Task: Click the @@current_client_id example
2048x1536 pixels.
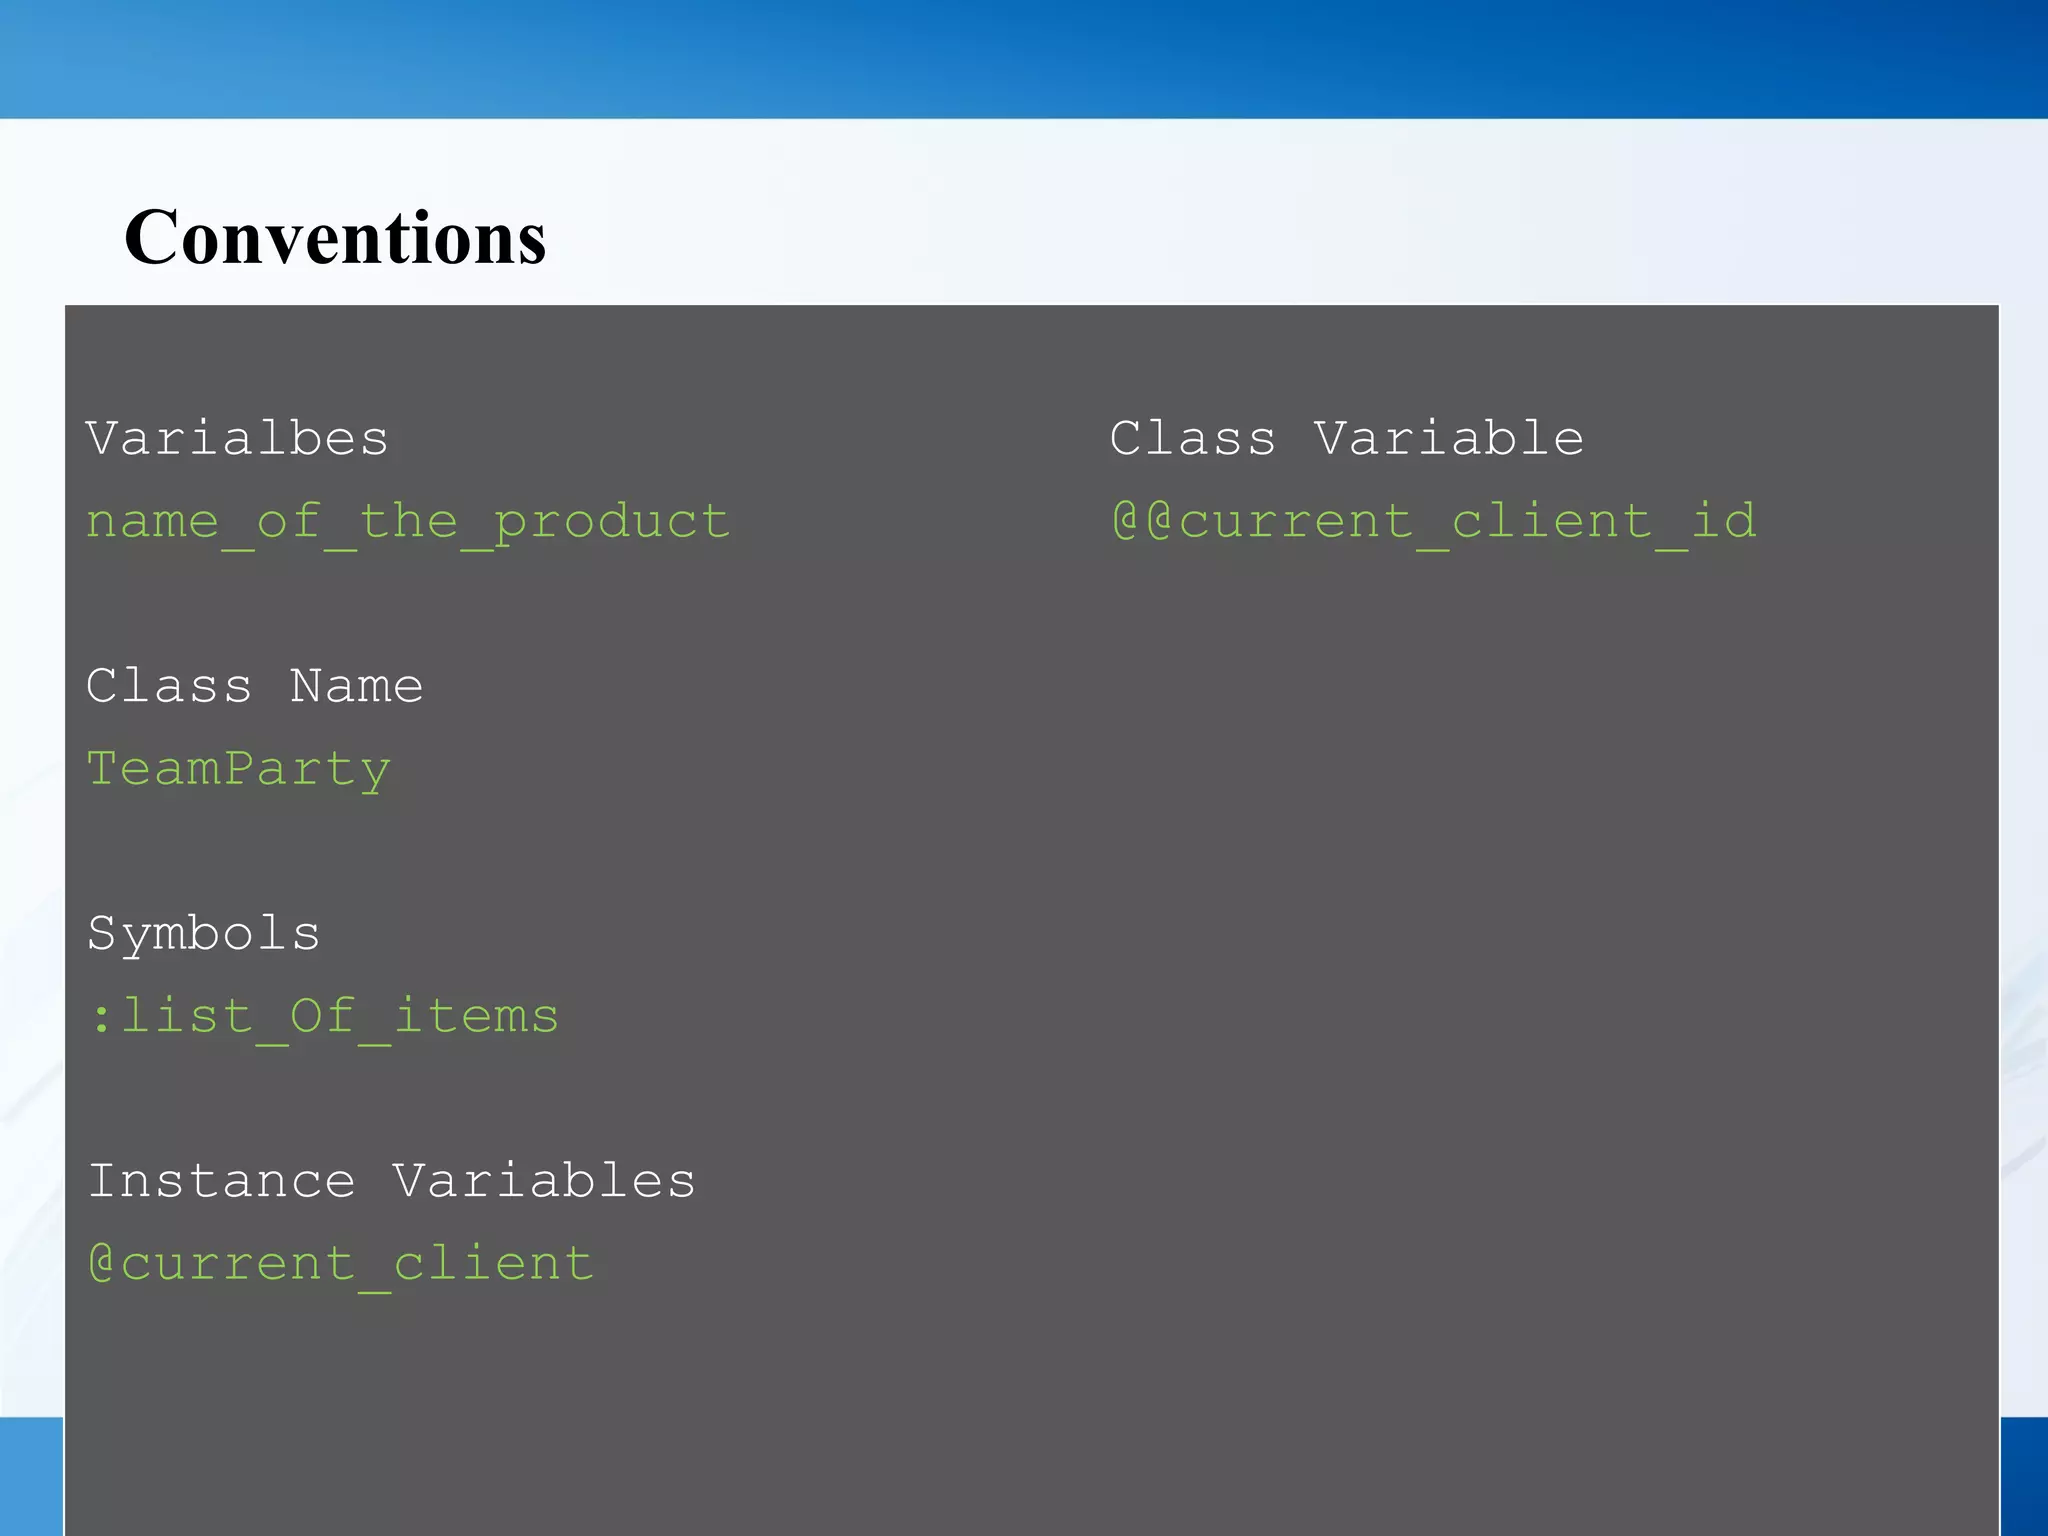Action: click(x=1433, y=523)
